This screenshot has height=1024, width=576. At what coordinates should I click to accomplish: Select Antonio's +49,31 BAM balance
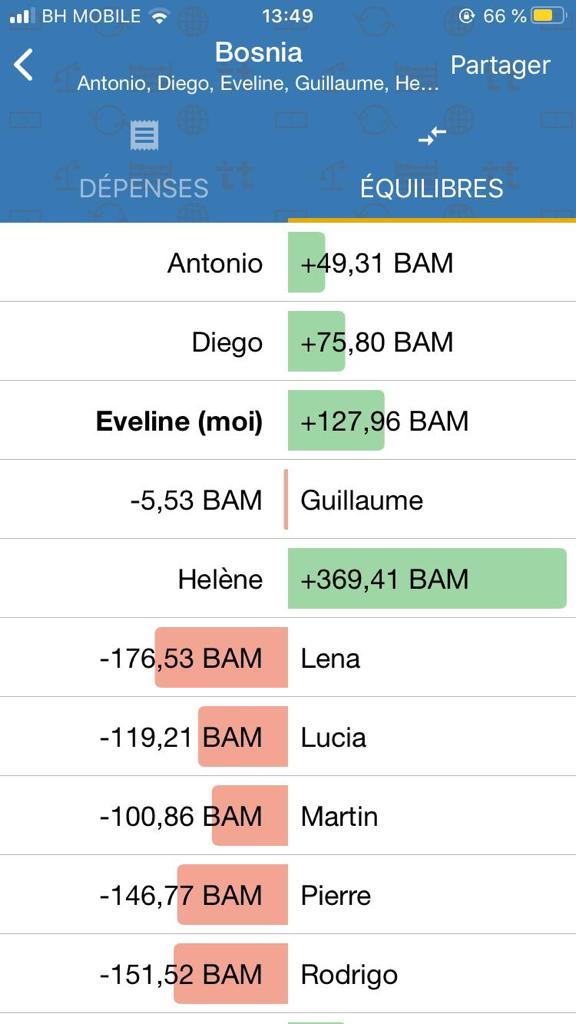tap(376, 263)
